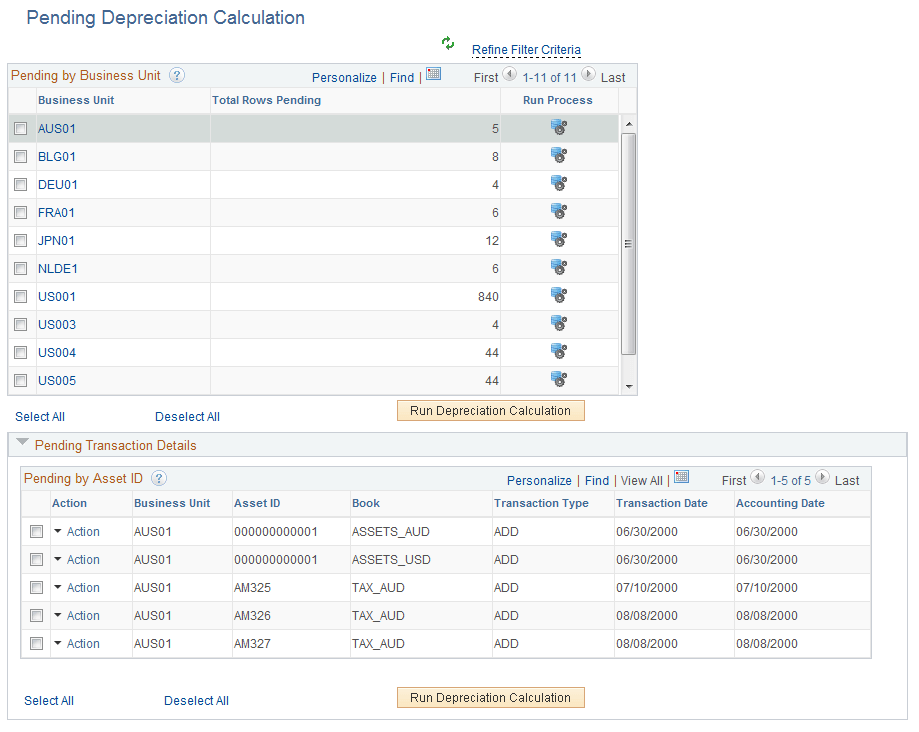Click Run Depreciation Calculation button

click(x=490, y=410)
